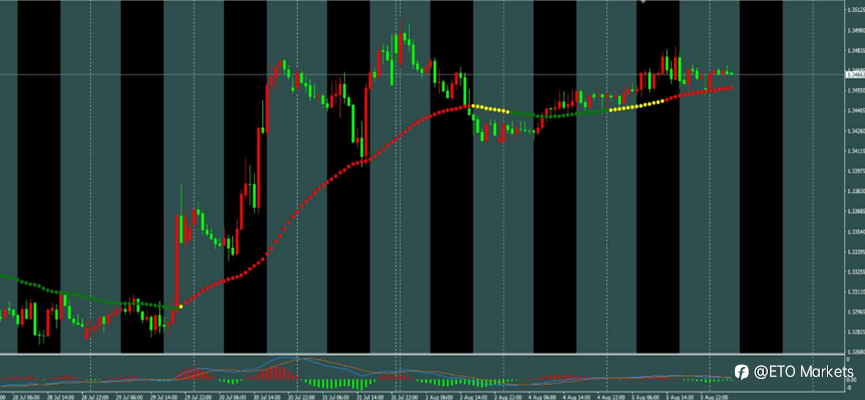Image resolution: width=865 pixels, height=400 pixels.
Task: Click the chart shift triangle marker at top
Action: pyautogui.click(x=643, y=2)
